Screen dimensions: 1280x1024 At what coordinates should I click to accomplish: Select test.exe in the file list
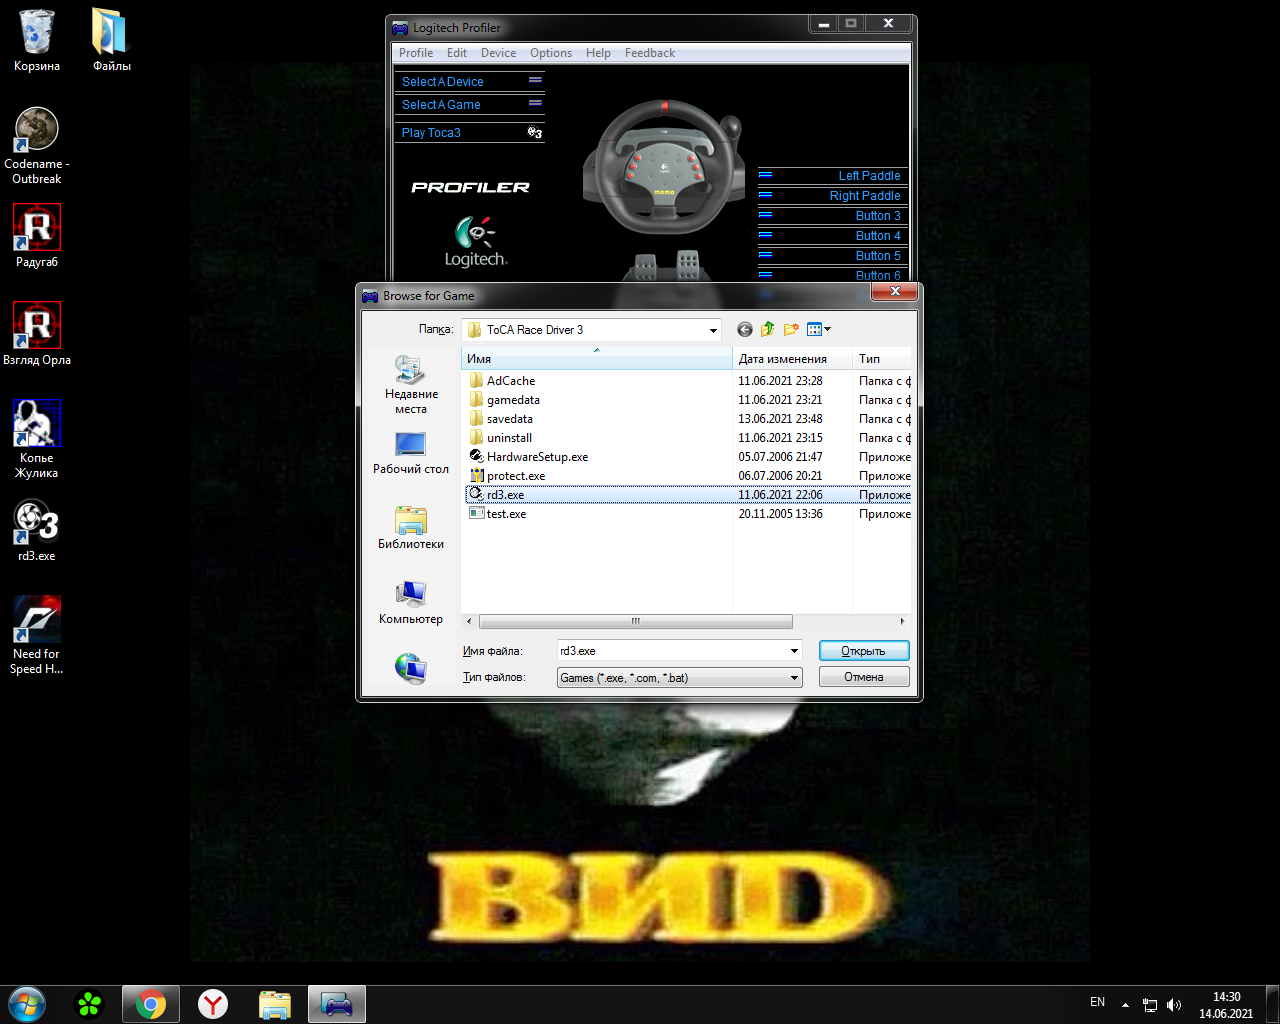[497, 514]
